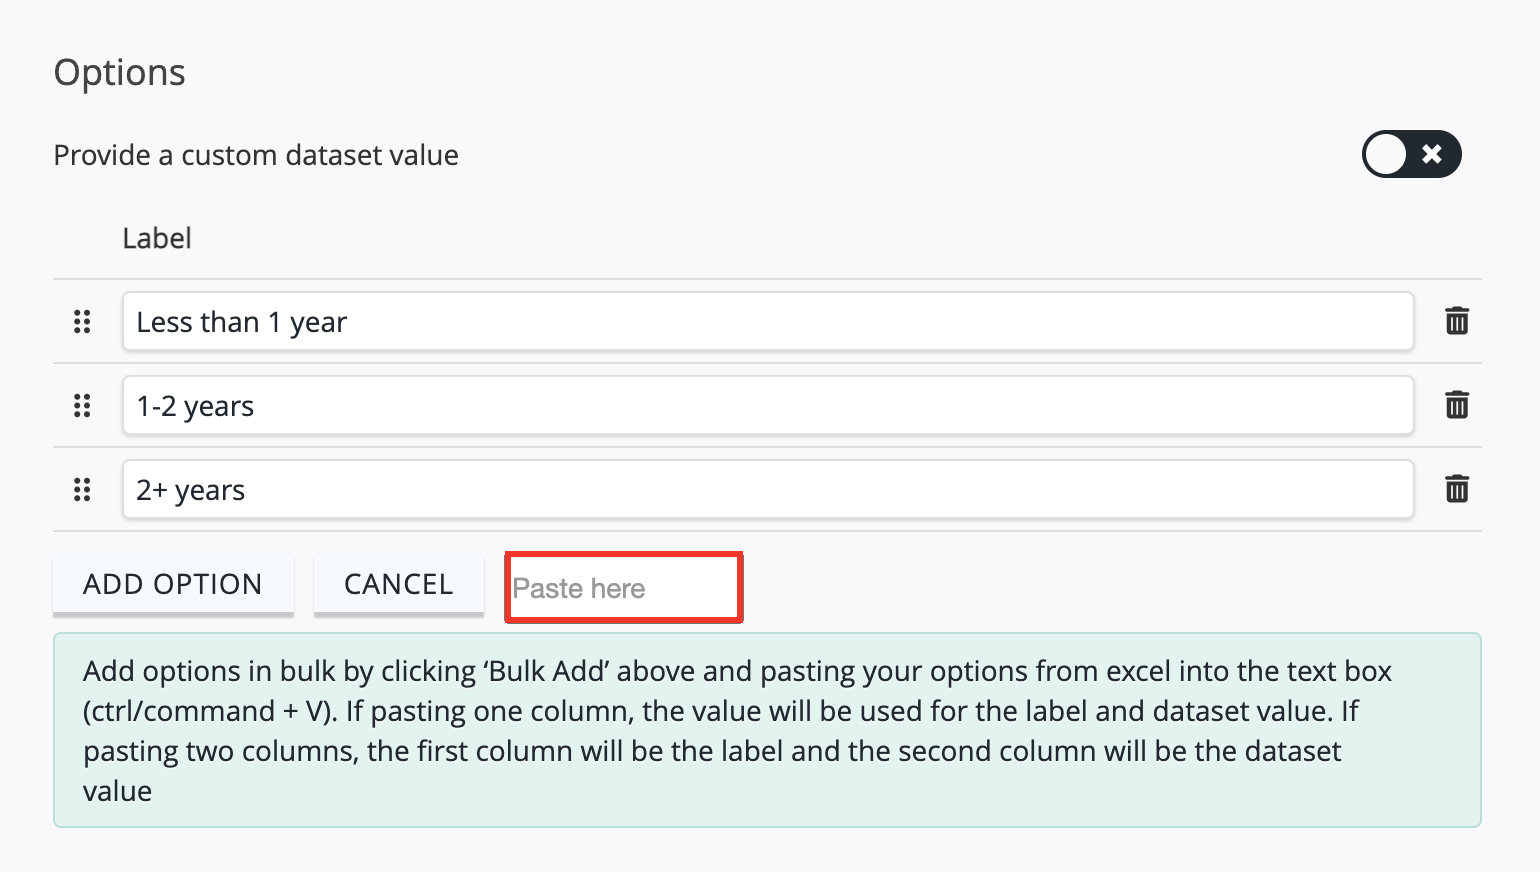Viewport: 1540px width, 872px height.
Task: Grab the drag handle for Less than 1 year
Action: (82, 322)
